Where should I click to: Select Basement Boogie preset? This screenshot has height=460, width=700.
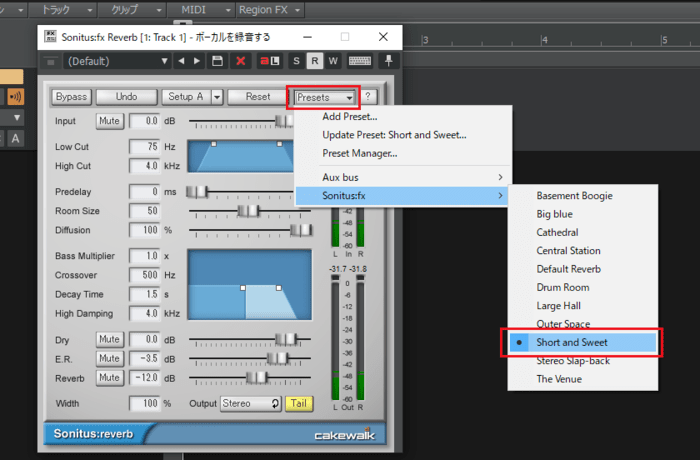[583, 196]
